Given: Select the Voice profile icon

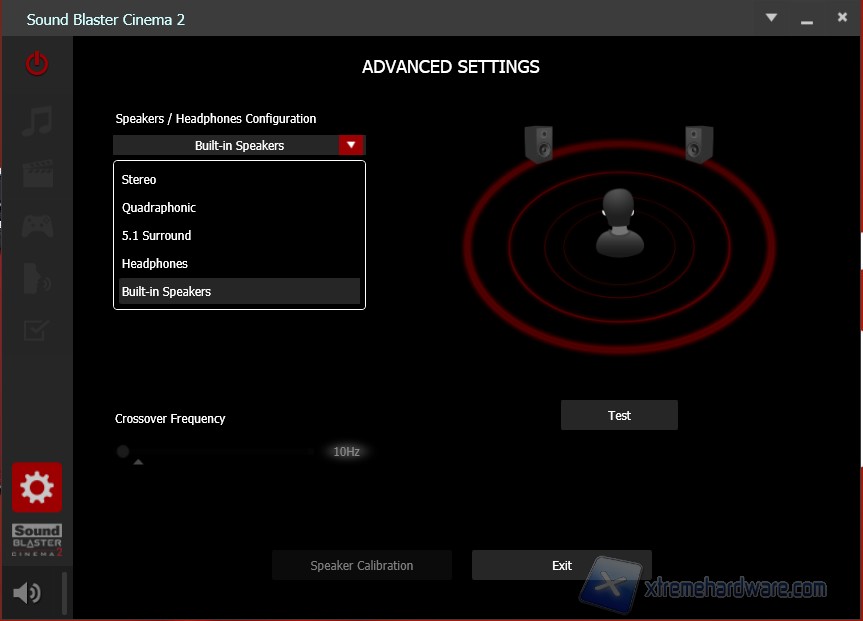Looking at the screenshot, I should (x=37, y=279).
